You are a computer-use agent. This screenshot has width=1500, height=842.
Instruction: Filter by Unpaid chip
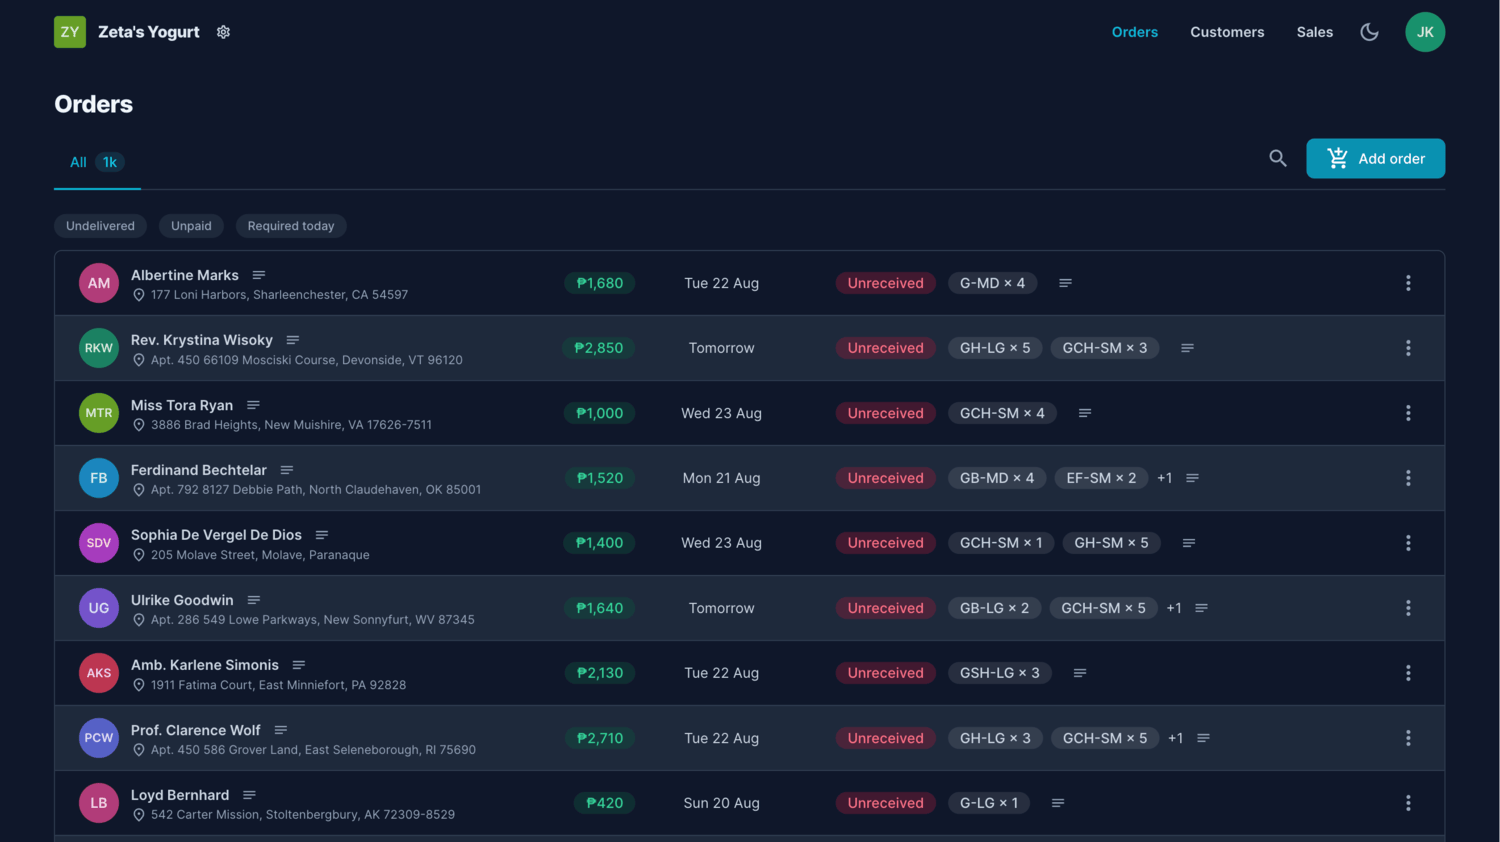(x=191, y=226)
